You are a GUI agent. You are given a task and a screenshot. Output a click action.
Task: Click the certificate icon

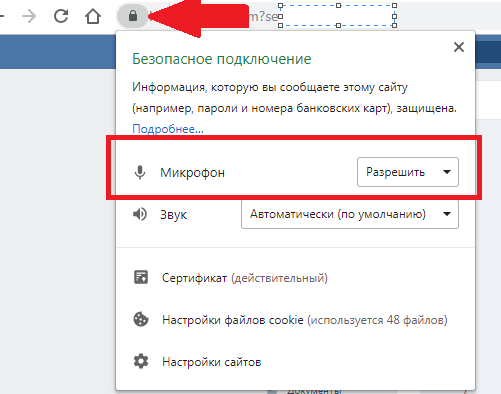[x=141, y=277]
